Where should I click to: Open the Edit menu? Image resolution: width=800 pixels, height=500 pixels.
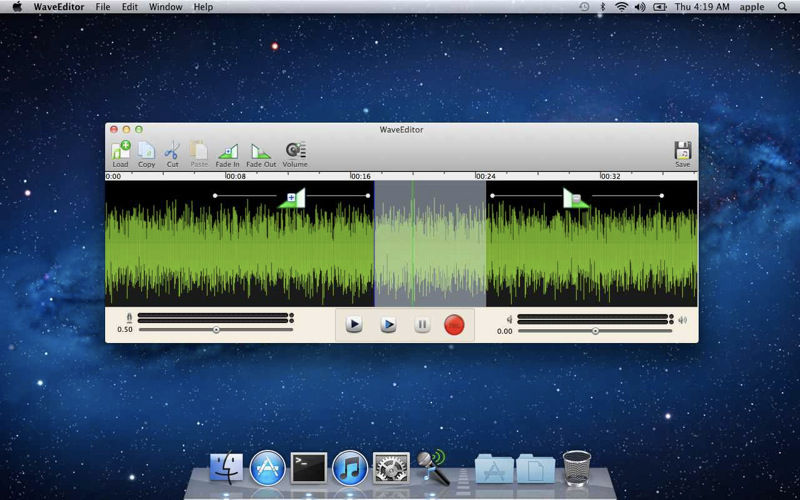130,7
